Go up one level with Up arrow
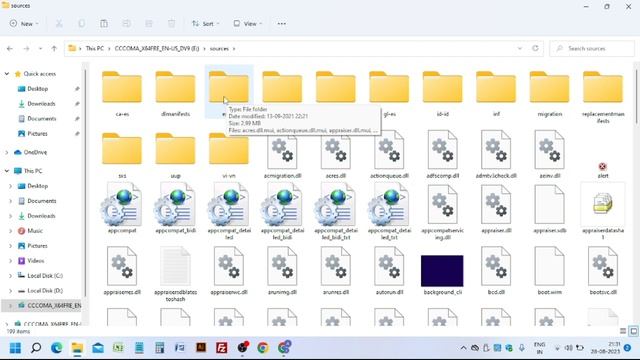This screenshot has width=640, height=360. click(54, 49)
